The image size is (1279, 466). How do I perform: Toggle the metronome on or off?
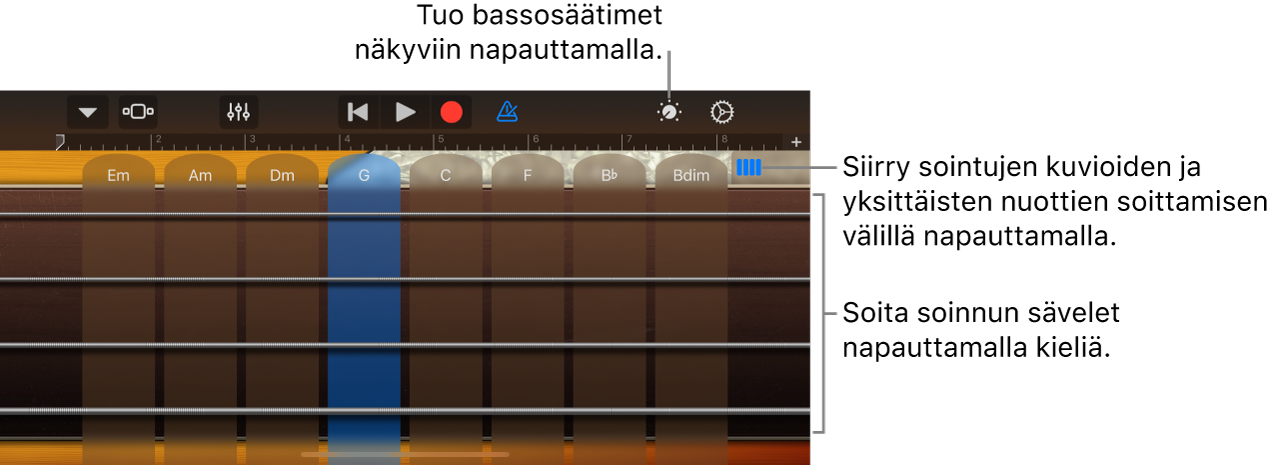508,112
